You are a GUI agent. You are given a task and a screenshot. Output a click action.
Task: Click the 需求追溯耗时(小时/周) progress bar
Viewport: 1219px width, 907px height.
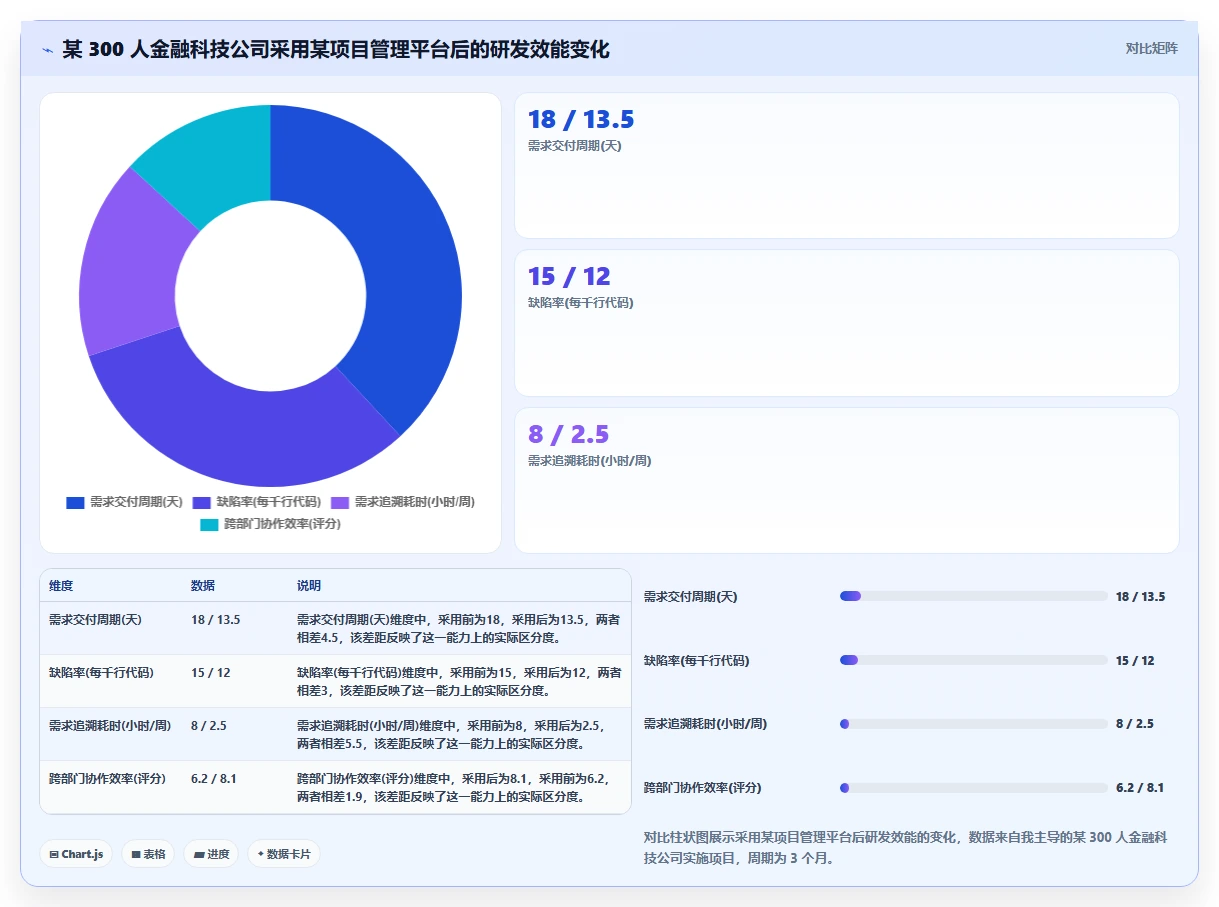pos(974,724)
